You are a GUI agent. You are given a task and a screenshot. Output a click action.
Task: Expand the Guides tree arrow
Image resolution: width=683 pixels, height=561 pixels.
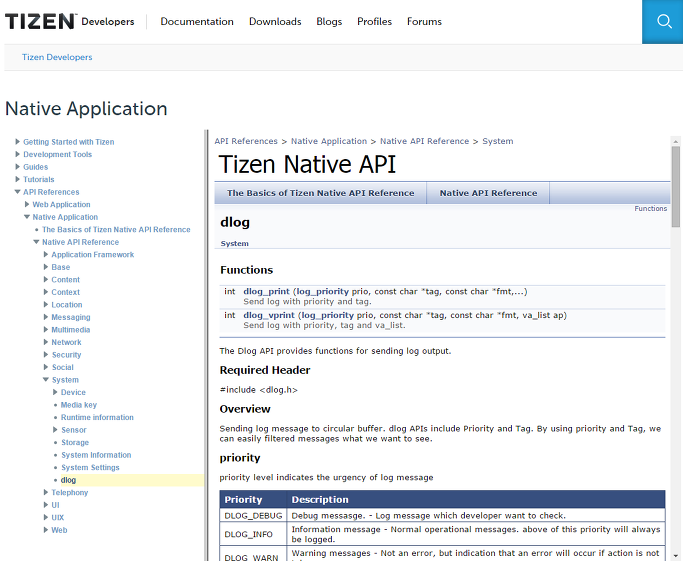point(17,167)
